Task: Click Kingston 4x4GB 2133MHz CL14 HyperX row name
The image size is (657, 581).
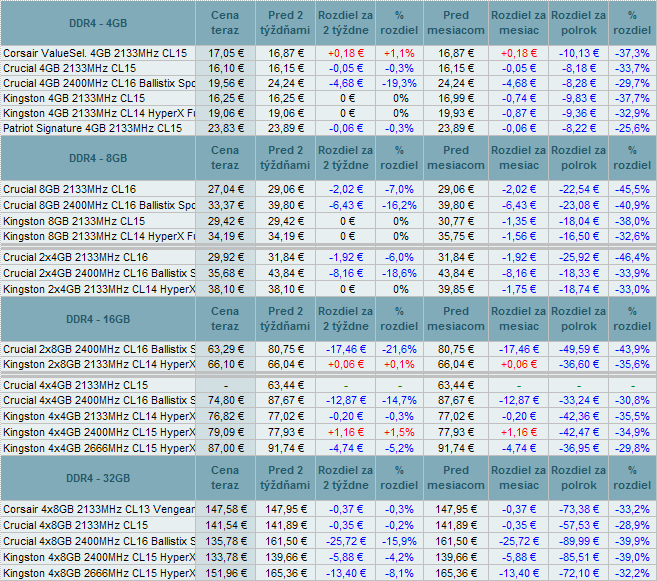Action: point(98,416)
